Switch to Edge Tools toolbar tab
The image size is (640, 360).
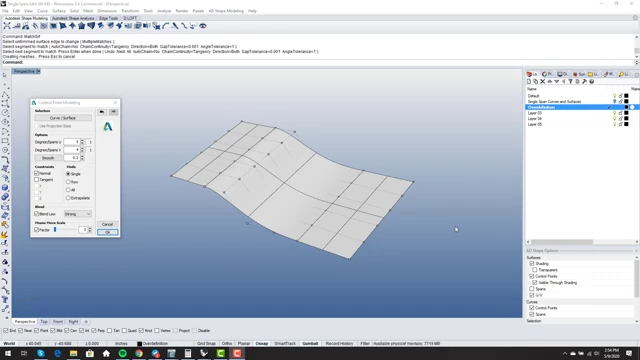pyautogui.click(x=109, y=18)
